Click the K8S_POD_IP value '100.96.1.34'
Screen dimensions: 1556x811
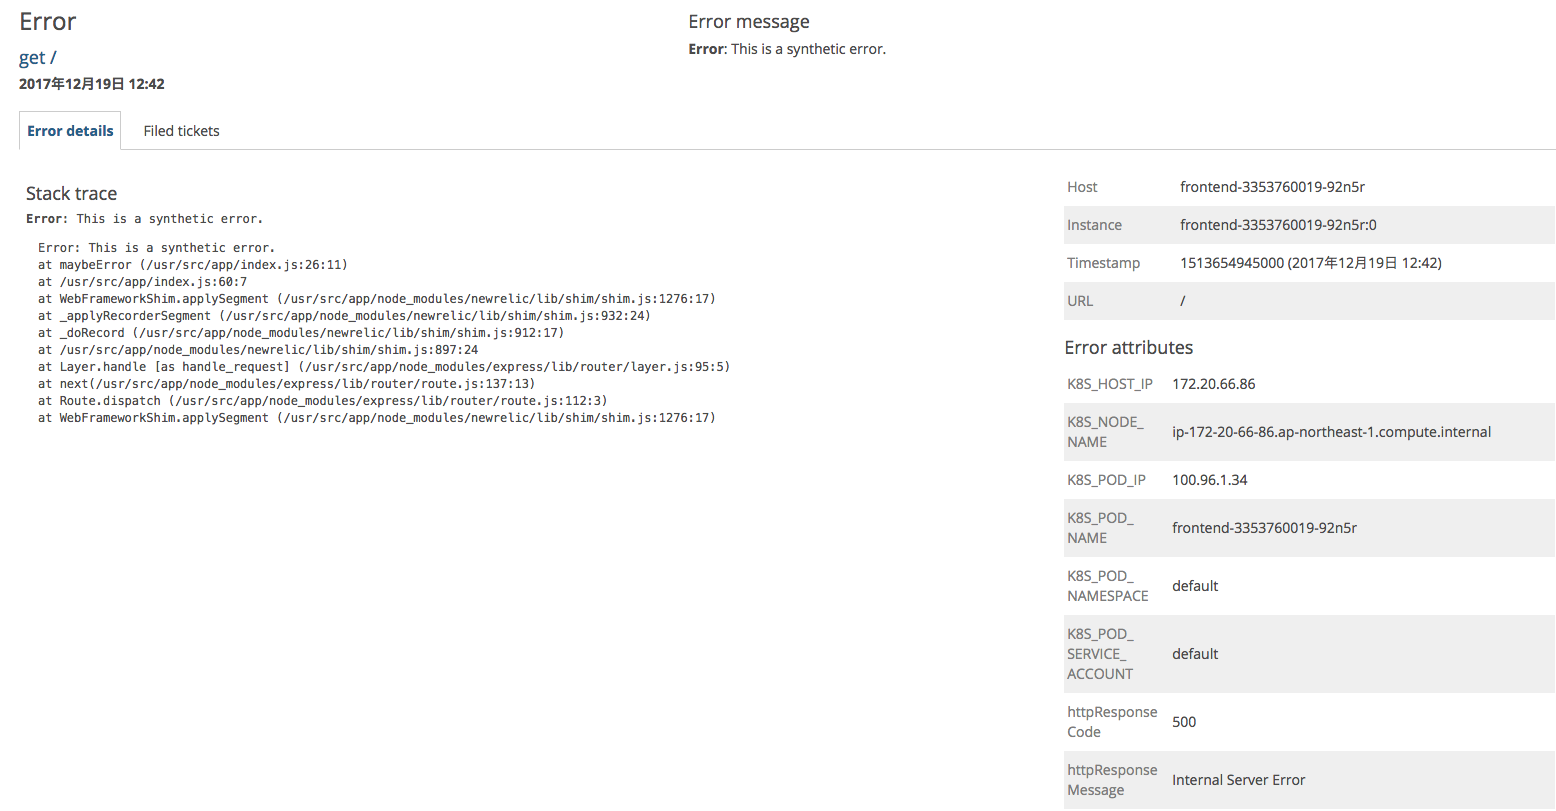pyautogui.click(x=1210, y=480)
